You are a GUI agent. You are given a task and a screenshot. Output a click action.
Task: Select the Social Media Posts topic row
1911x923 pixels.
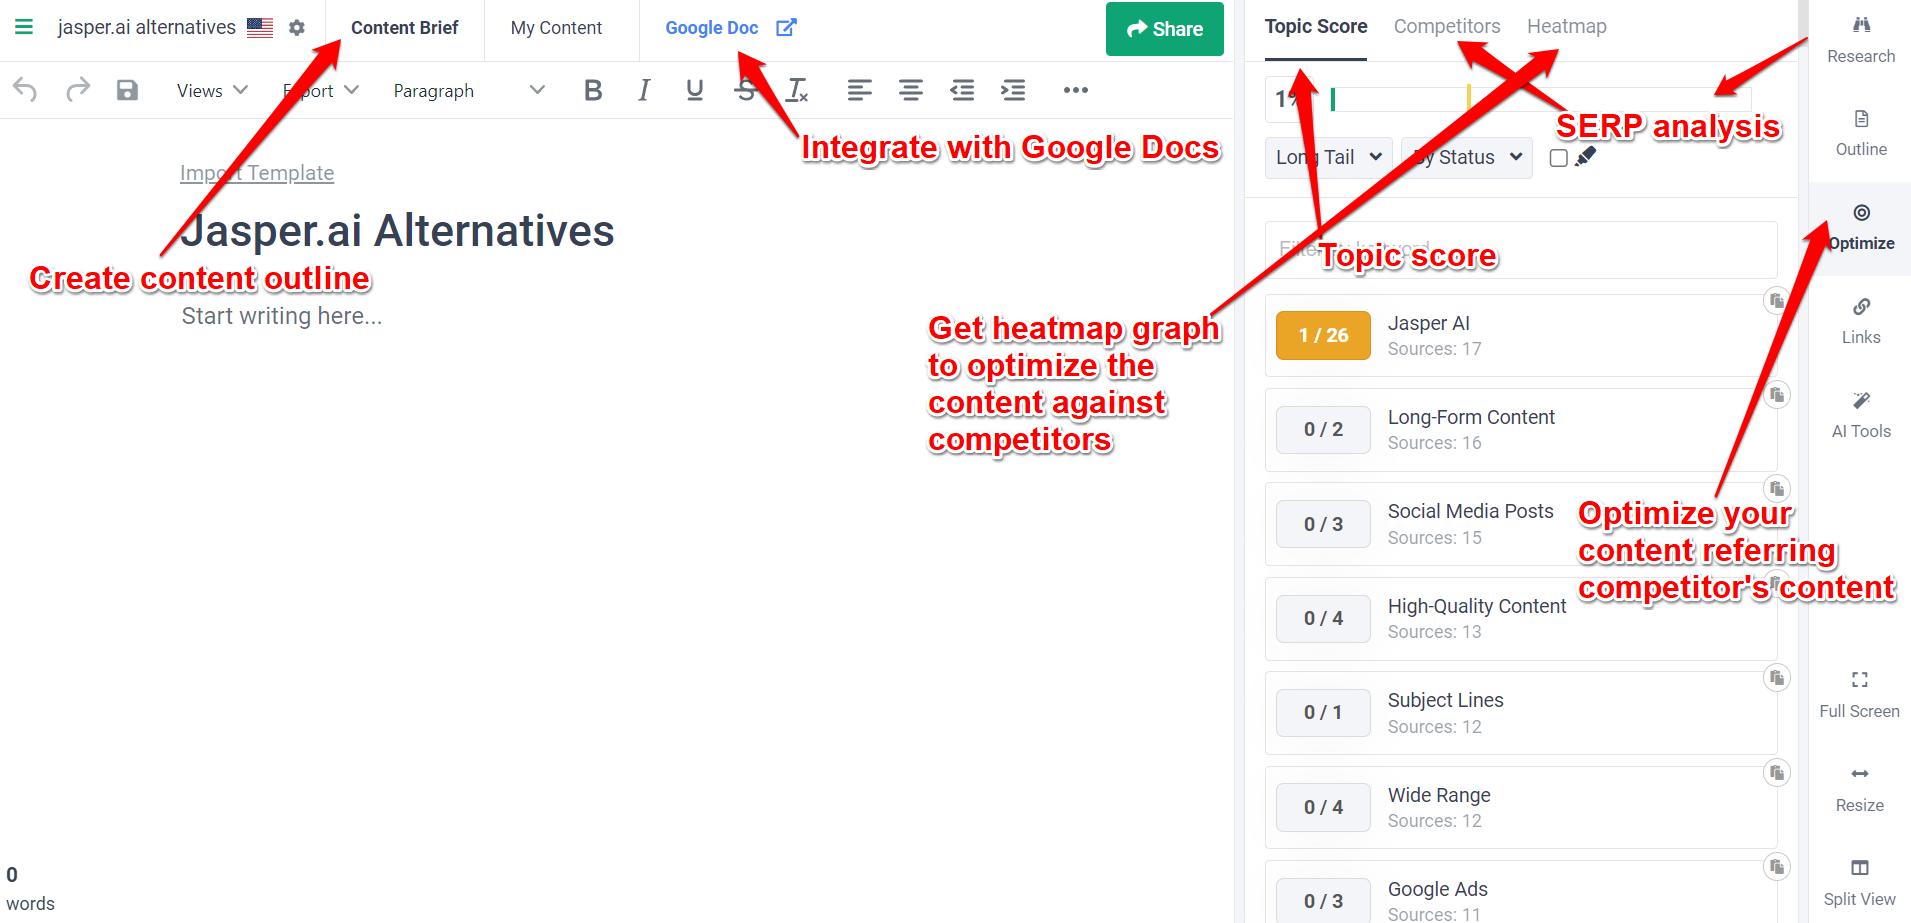[x=1521, y=524]
